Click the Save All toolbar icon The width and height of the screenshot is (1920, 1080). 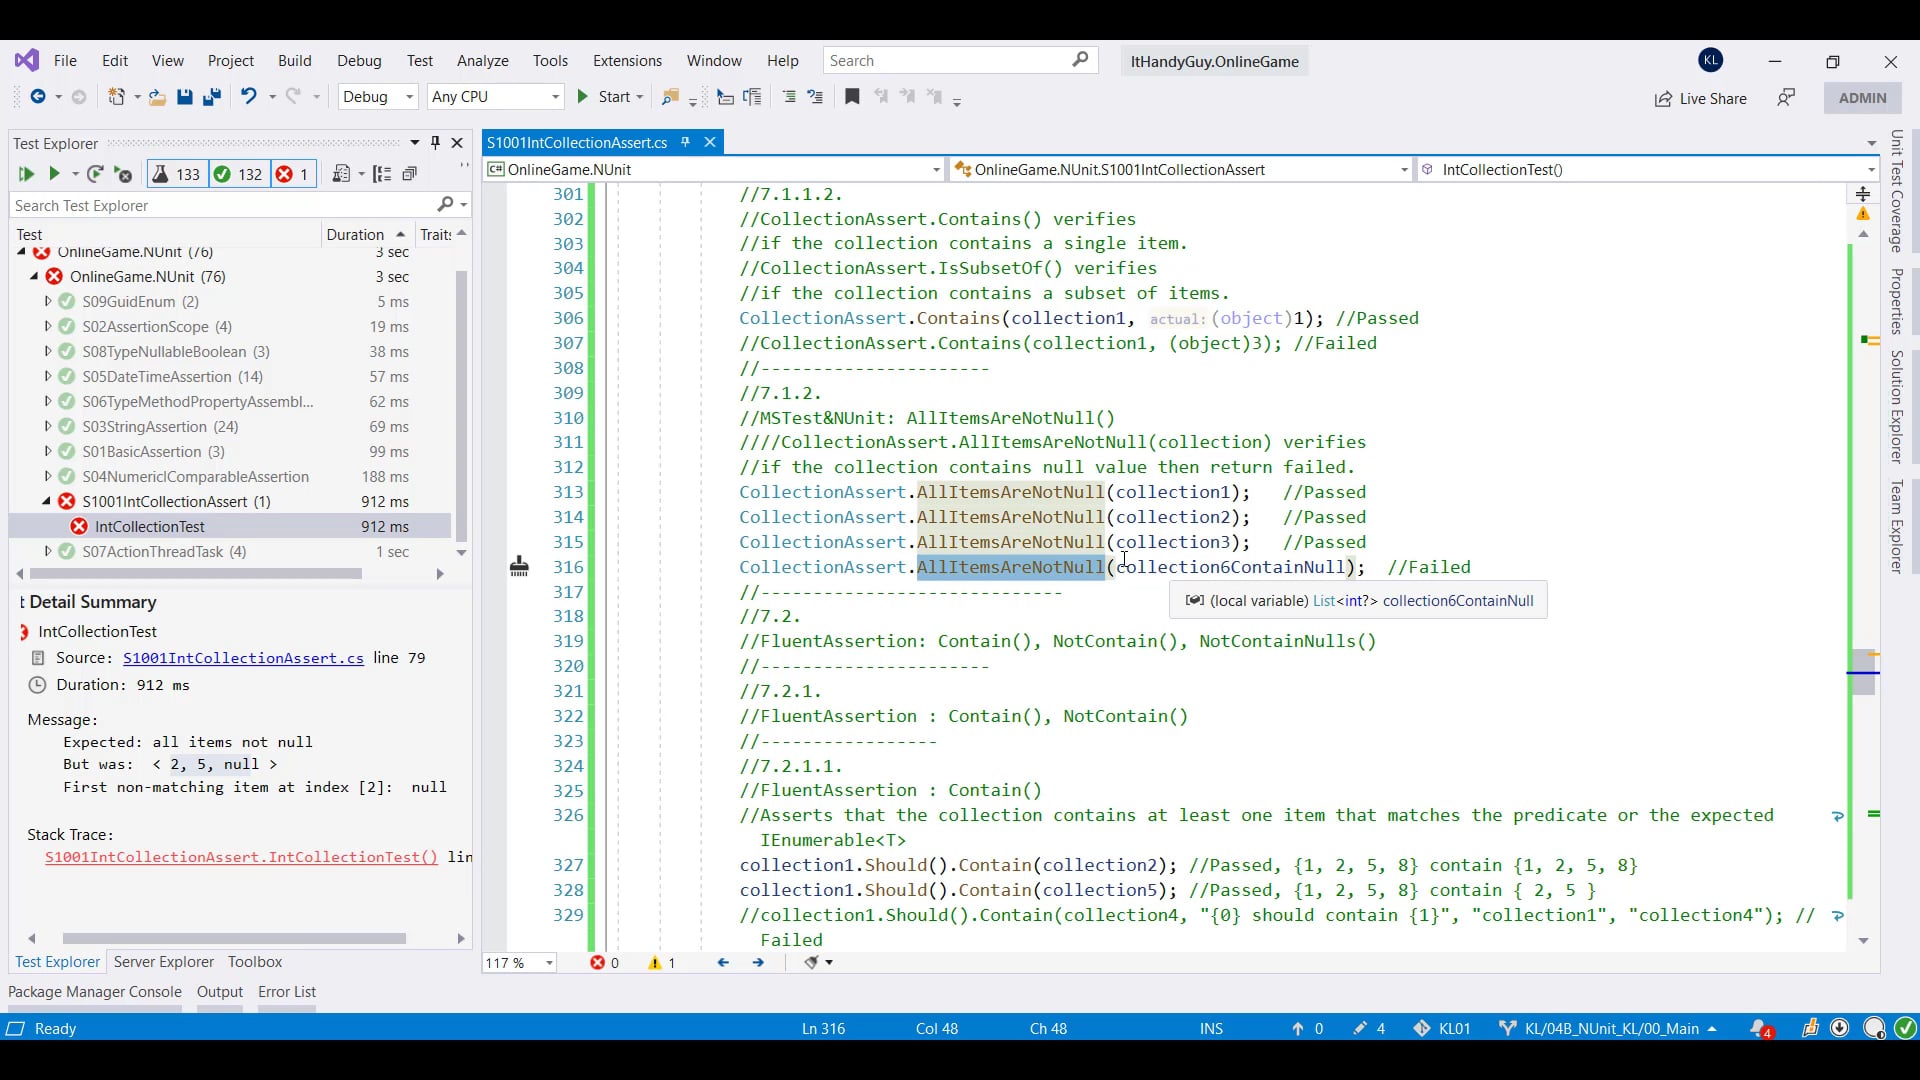[211, 97]
